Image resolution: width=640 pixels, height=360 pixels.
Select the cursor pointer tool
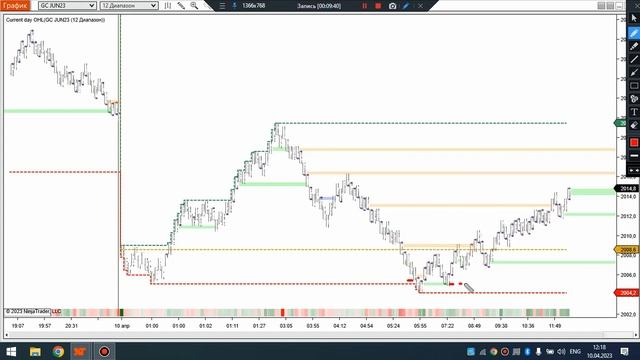[634, 18]
